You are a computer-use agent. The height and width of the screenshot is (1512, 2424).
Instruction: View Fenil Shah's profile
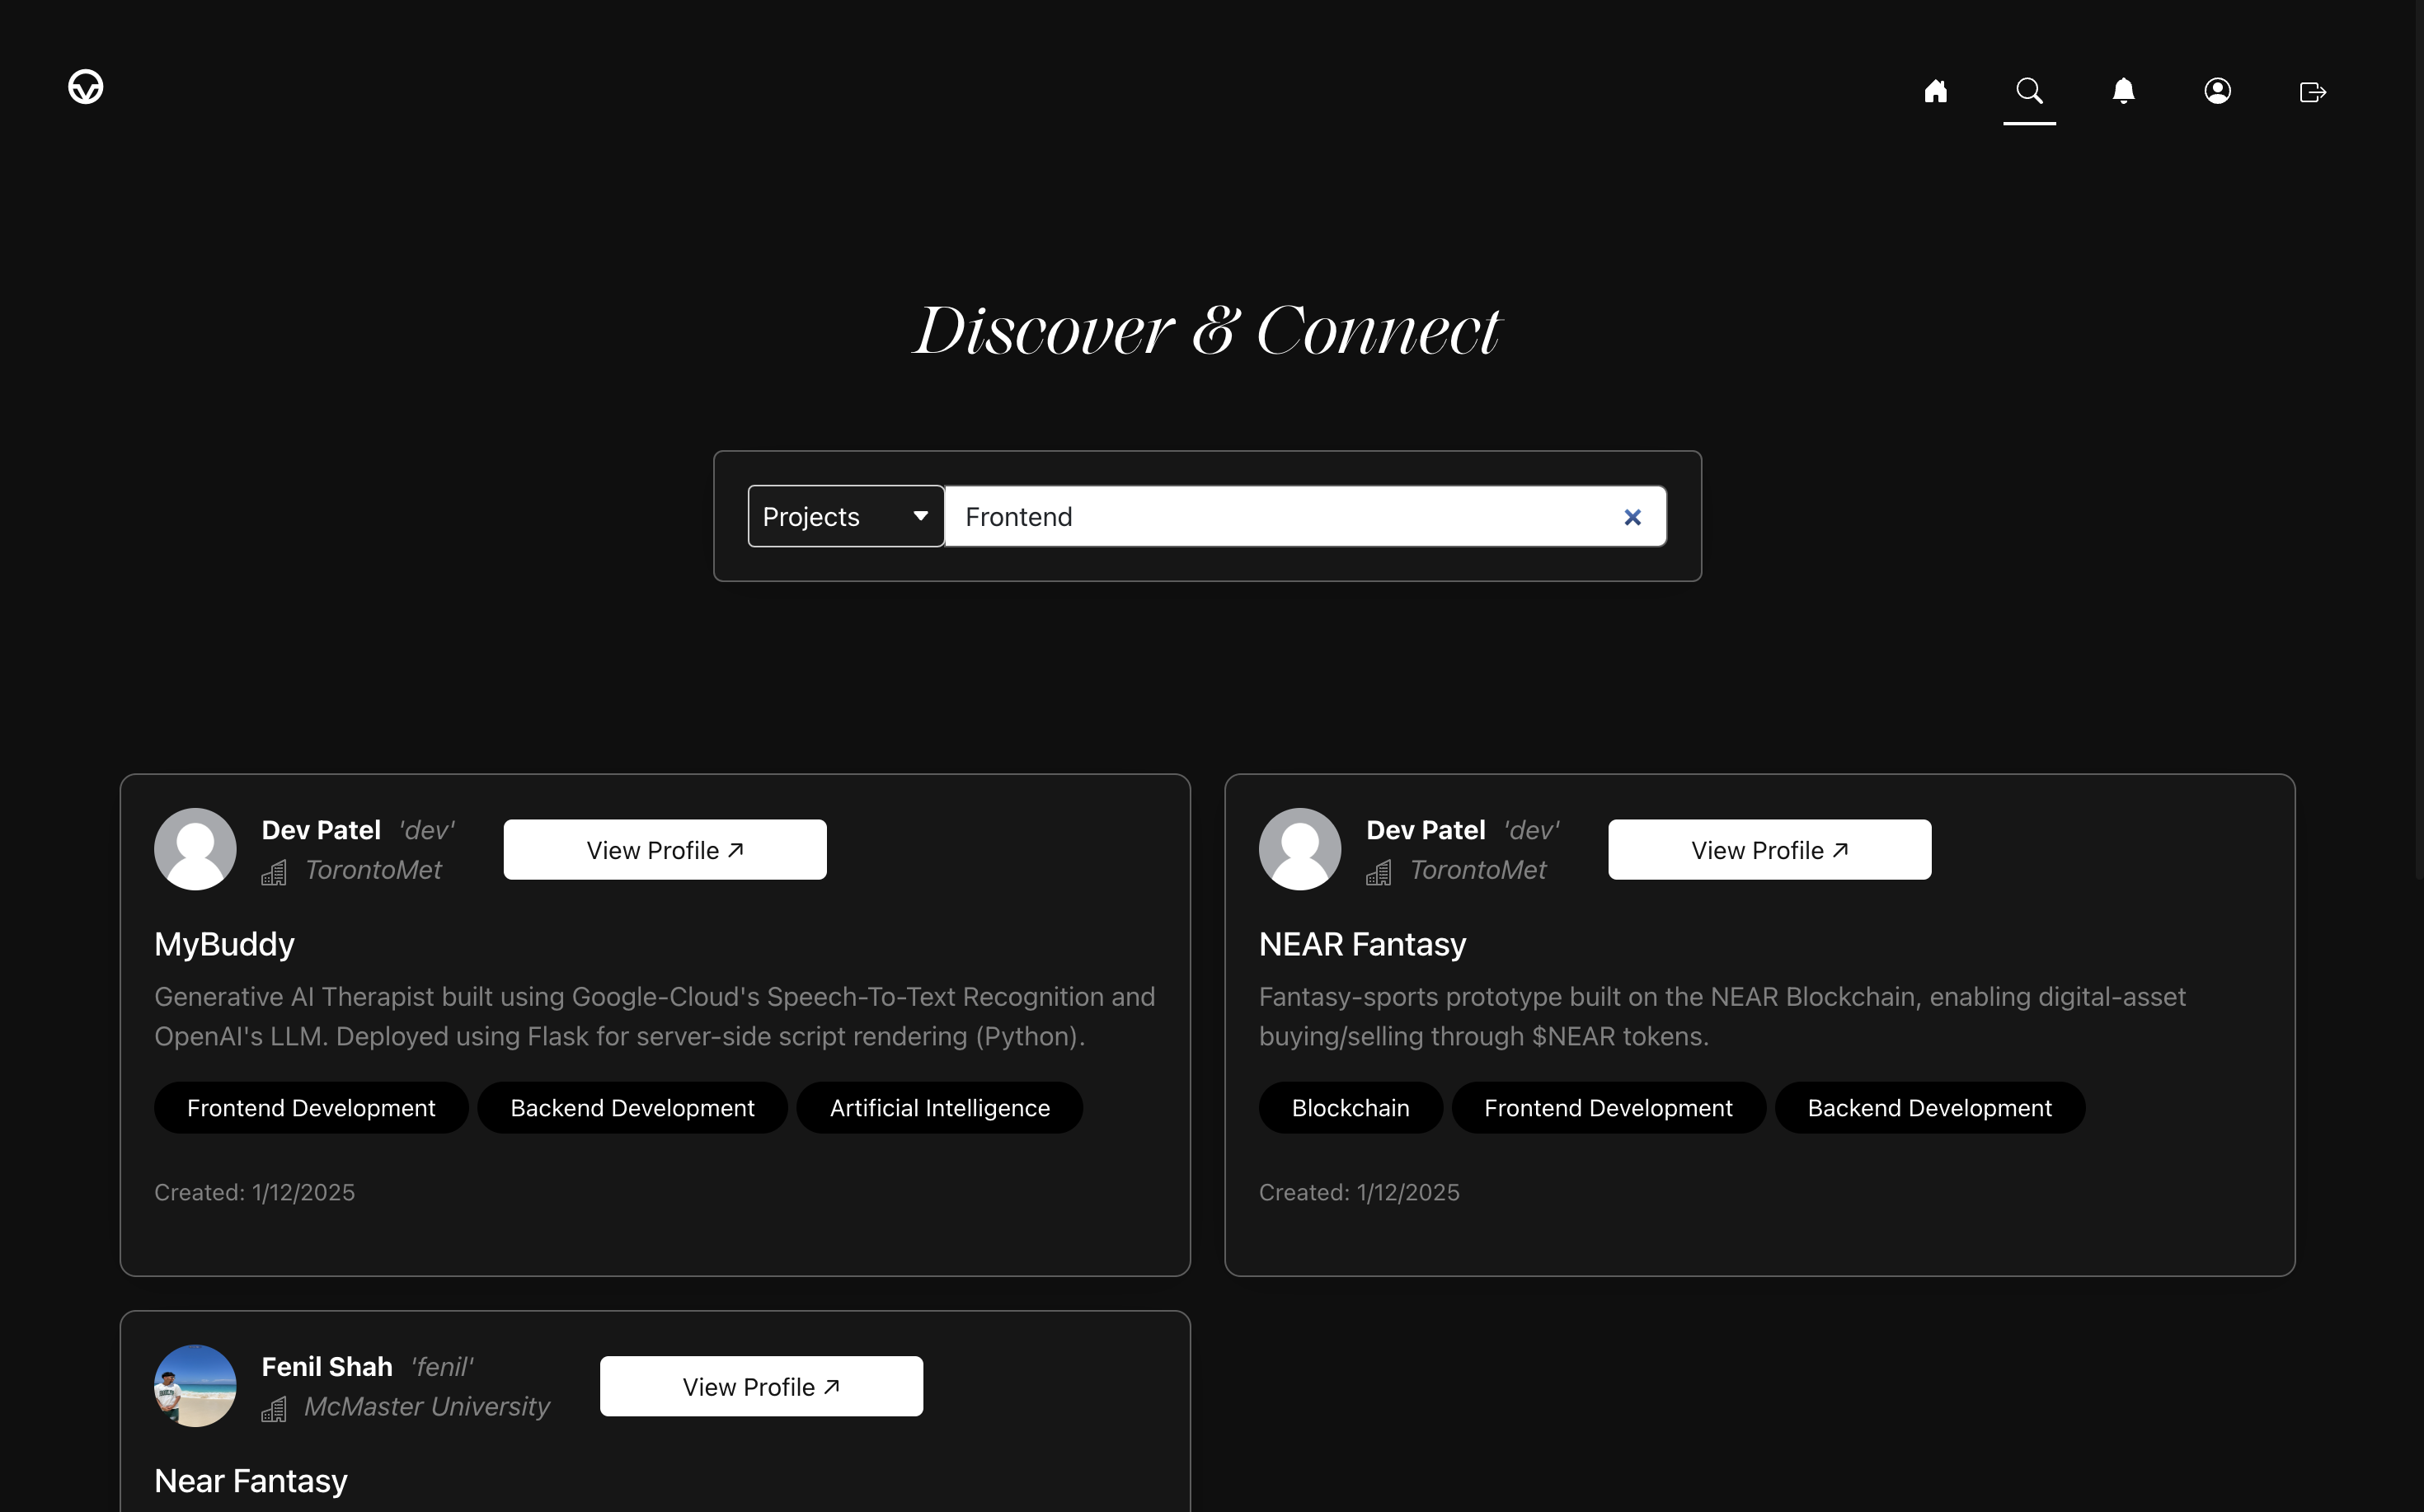(760, 1386)
